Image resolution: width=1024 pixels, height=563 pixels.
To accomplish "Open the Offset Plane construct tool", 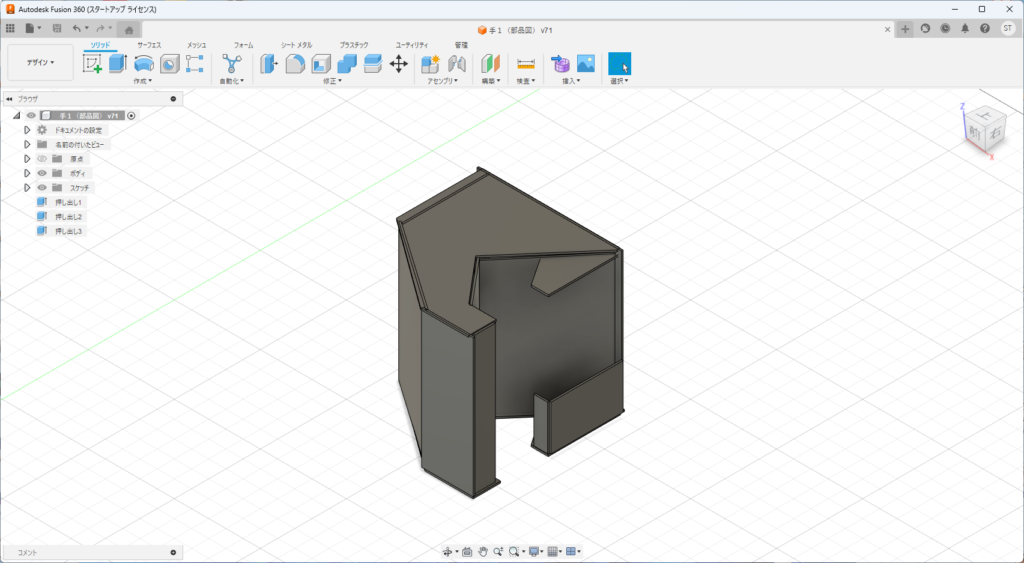I will click(x=490, y=63).
